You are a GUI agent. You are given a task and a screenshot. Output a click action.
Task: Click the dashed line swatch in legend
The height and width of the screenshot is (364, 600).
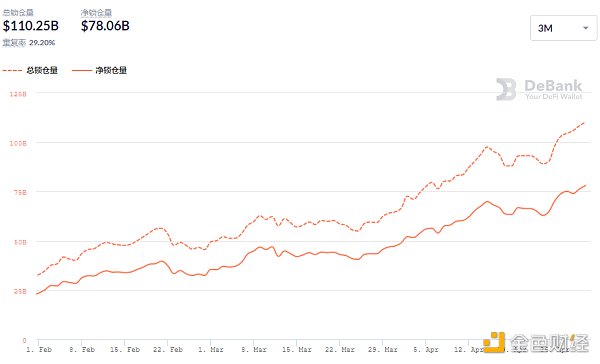point(12,71)
